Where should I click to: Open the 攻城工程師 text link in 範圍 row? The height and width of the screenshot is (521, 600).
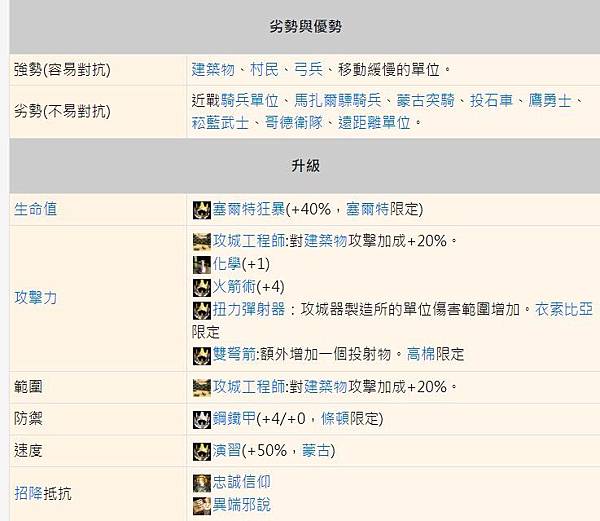coord(249,387)
